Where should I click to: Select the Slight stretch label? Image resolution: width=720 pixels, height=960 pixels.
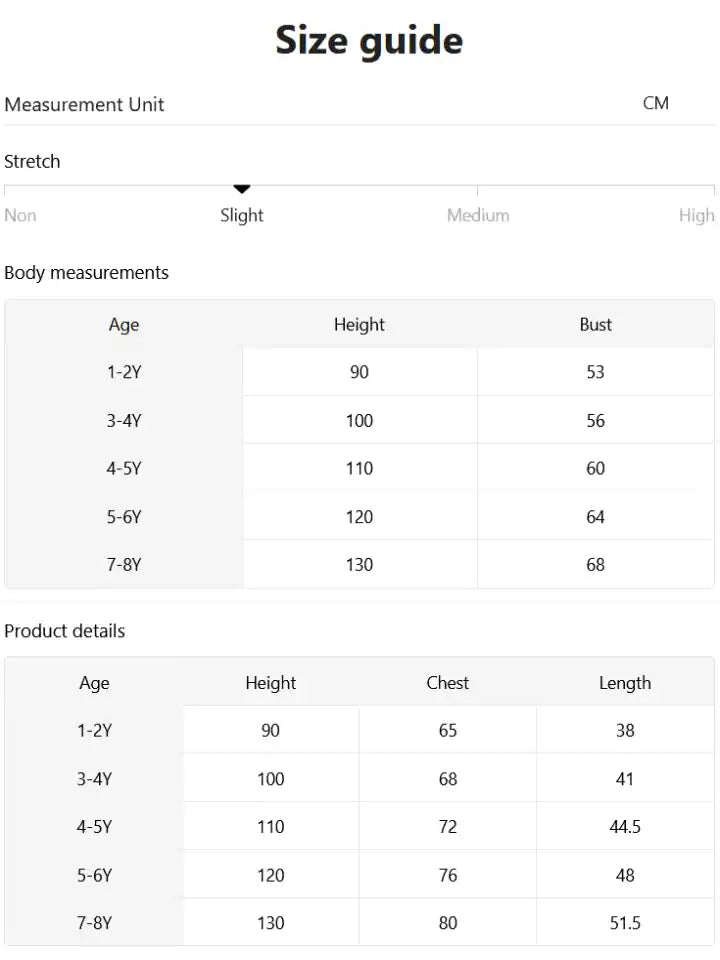pyautogui.click(x=242, y=216)
